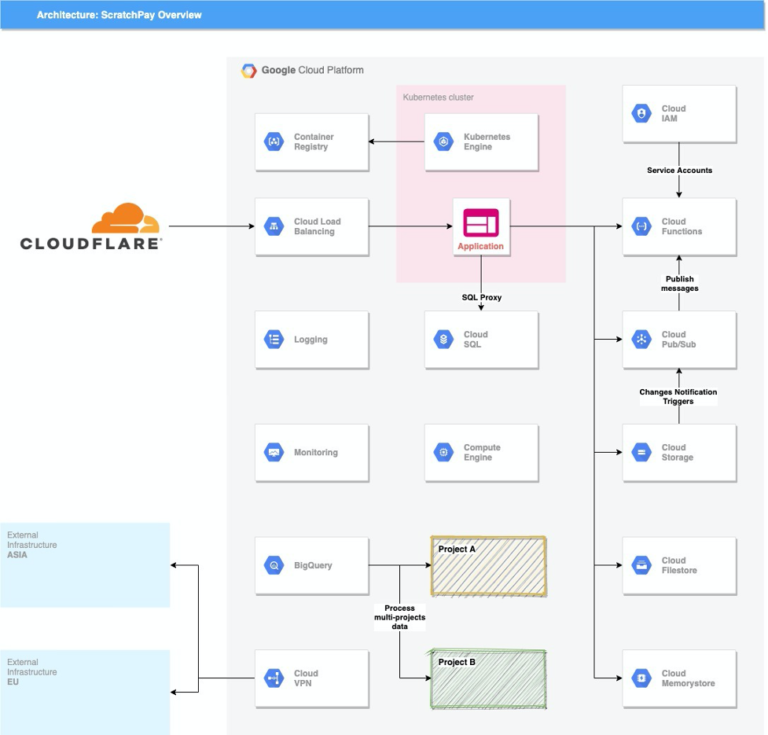Click the Cloud IAM icon
Screen dimensions: 768x735
(x=641, y=114)
